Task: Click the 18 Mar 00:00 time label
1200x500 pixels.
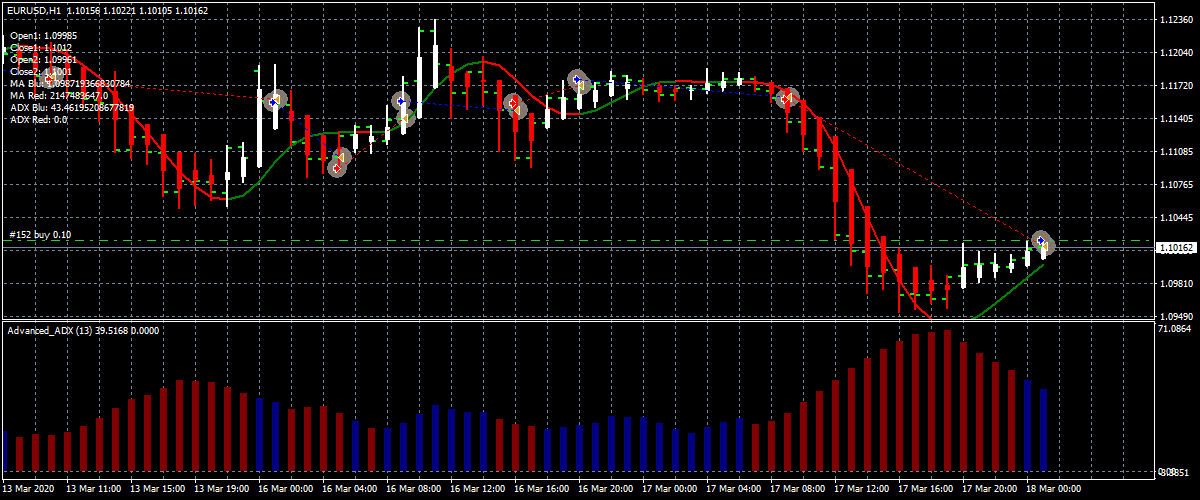Action: (1055, 490)
